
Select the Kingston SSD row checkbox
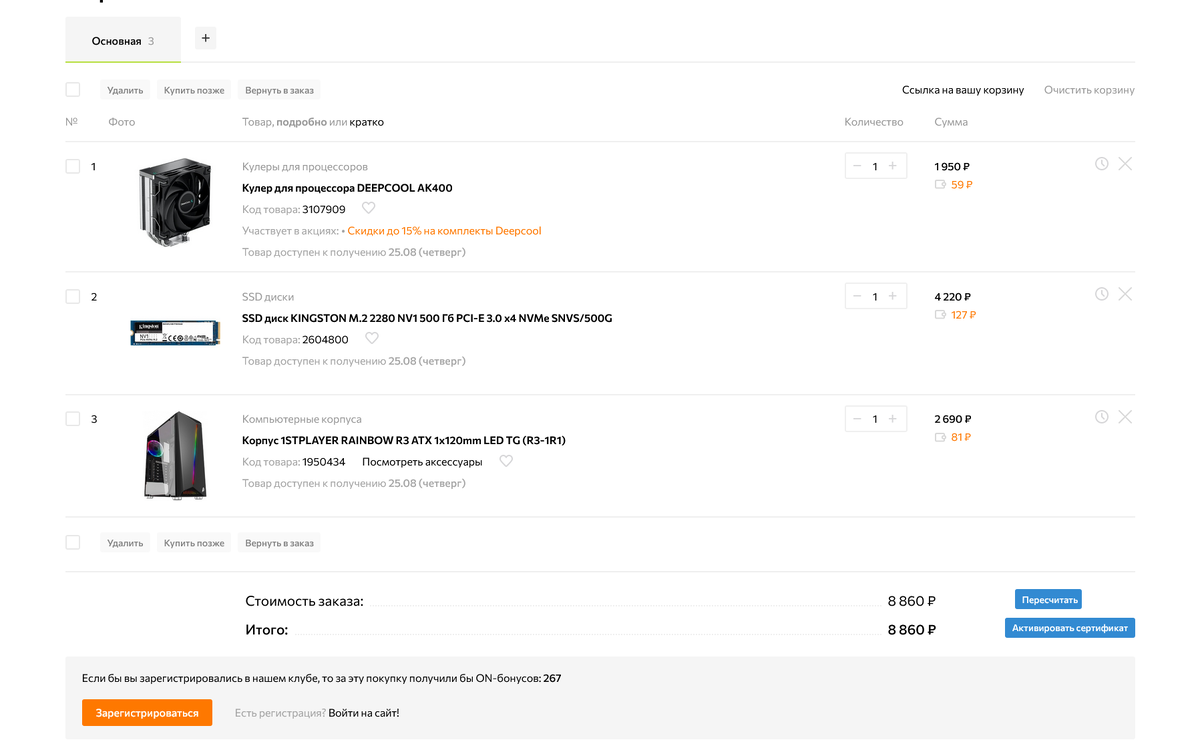[73, 297]
